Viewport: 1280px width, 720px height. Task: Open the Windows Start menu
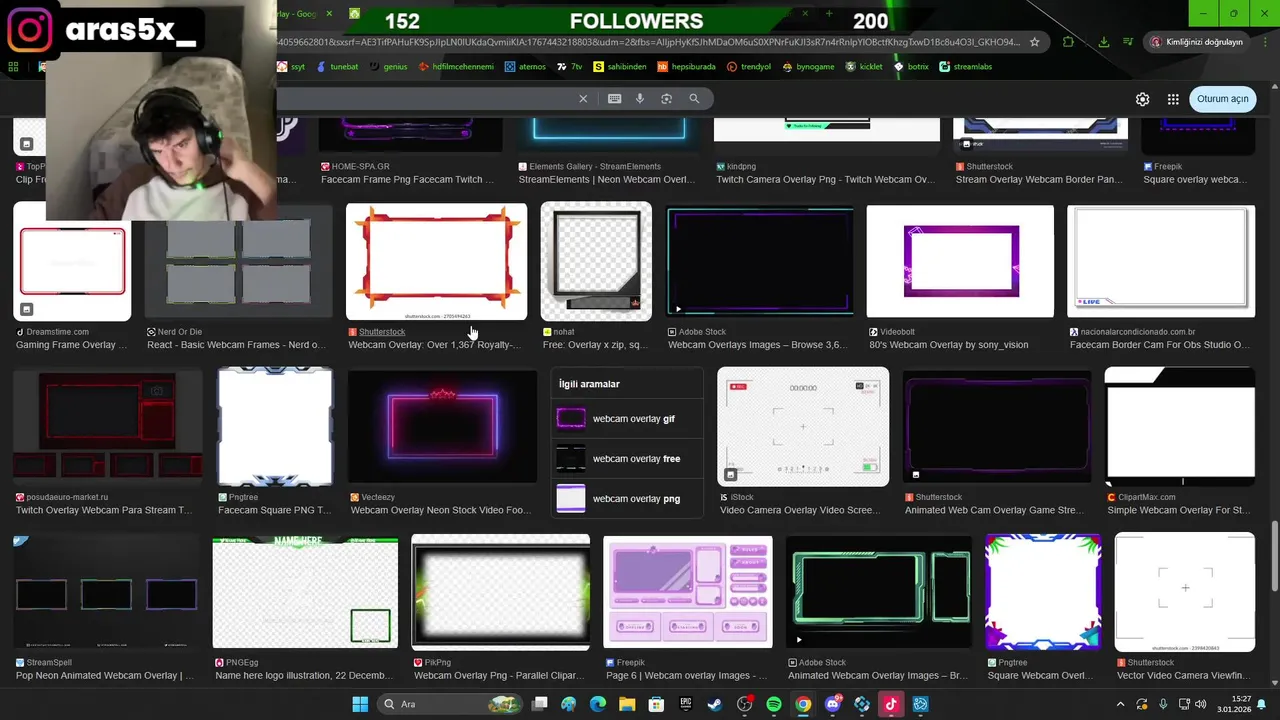360,704
